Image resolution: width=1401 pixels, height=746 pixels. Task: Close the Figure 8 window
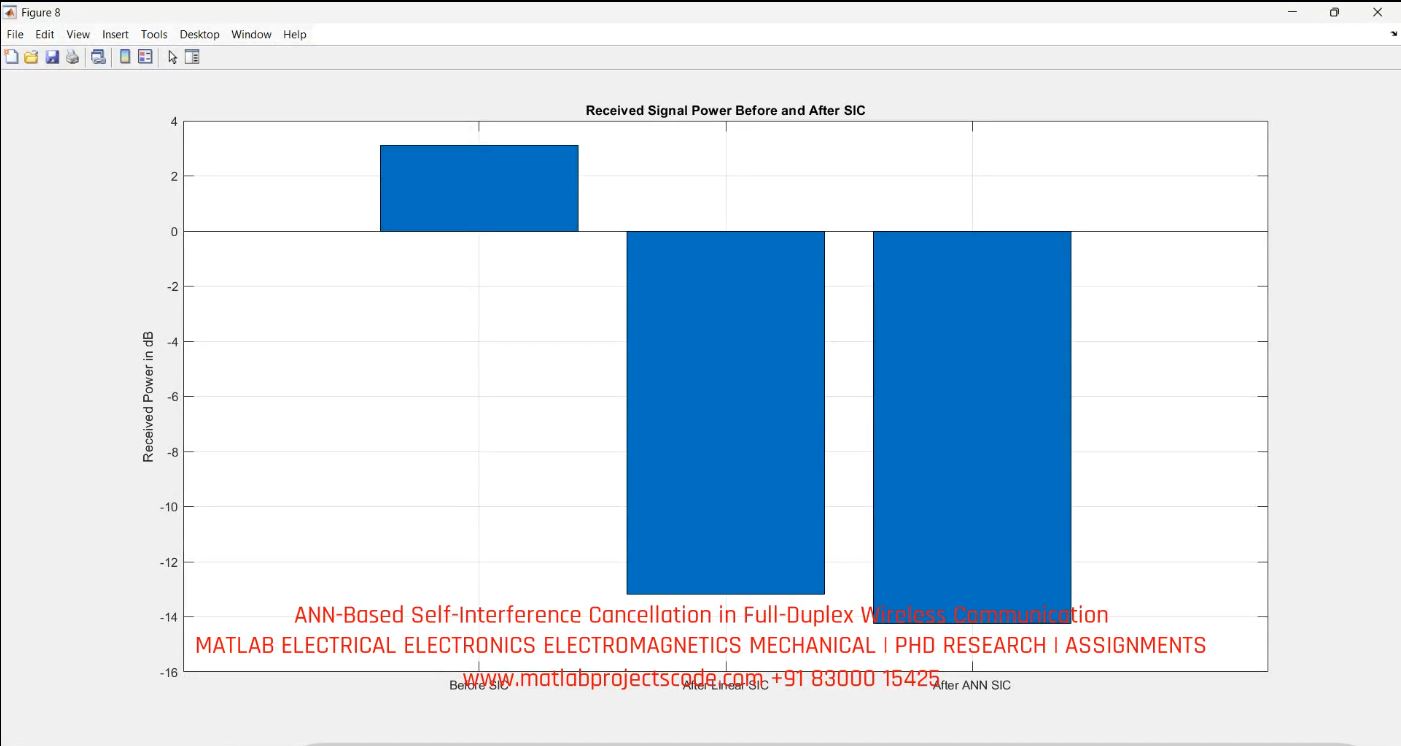[1378, 12]
